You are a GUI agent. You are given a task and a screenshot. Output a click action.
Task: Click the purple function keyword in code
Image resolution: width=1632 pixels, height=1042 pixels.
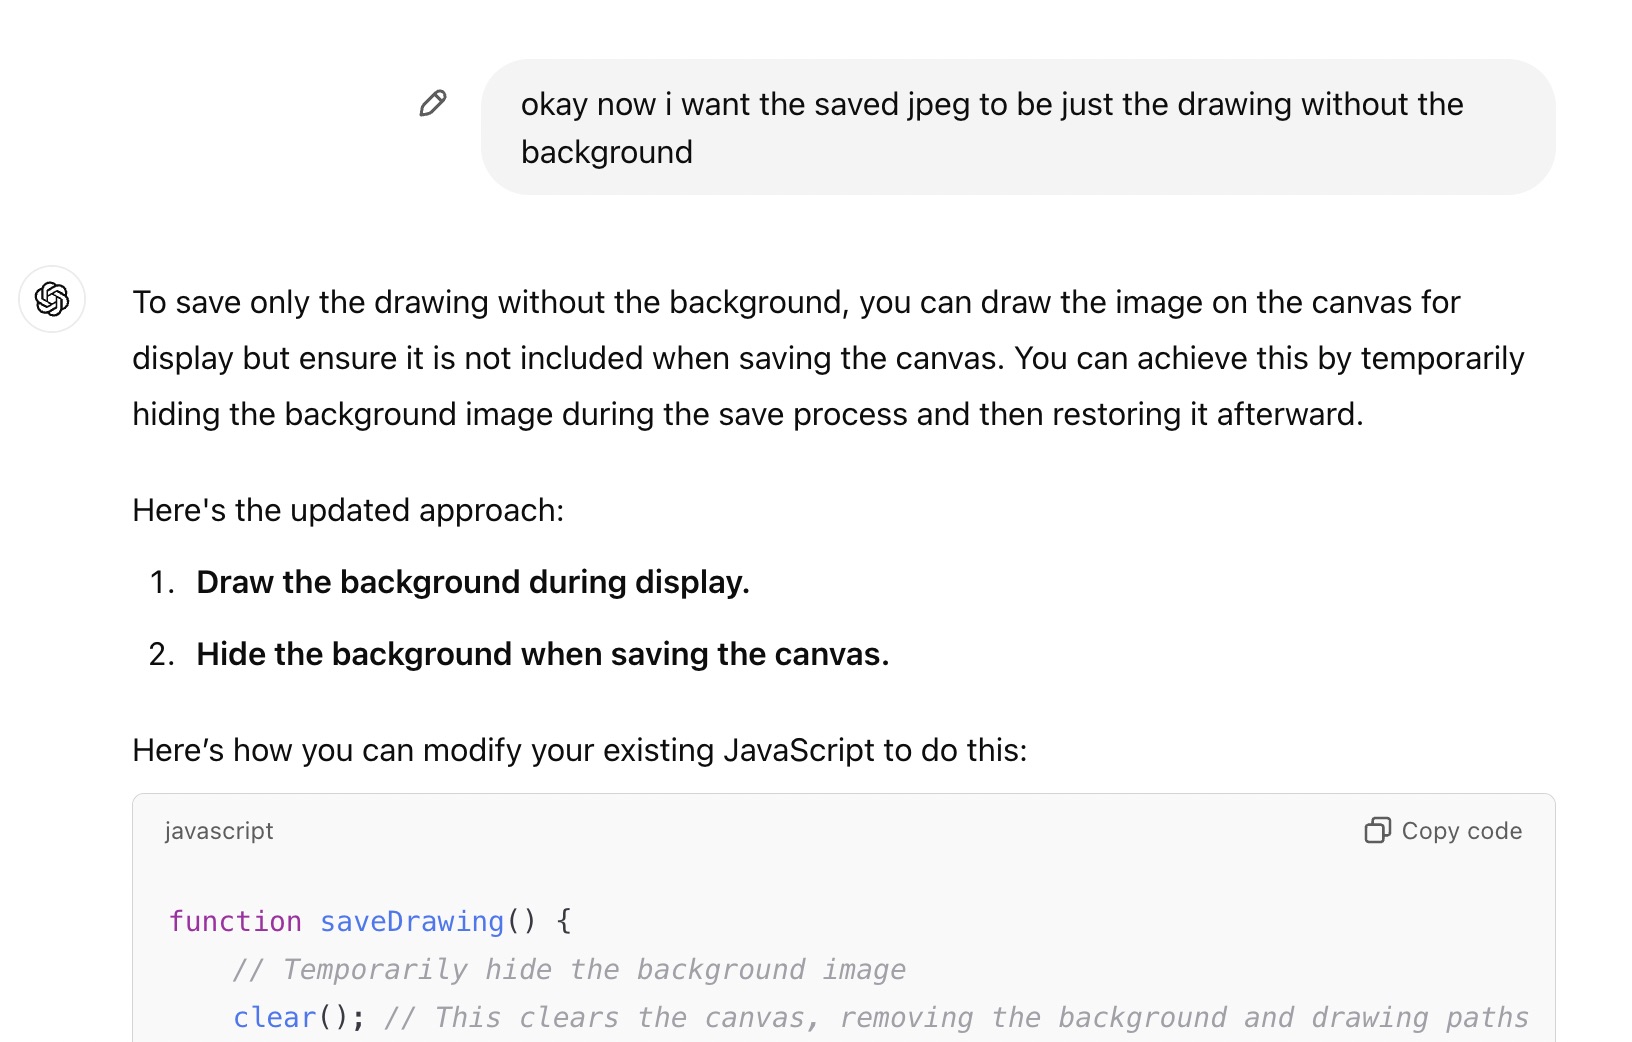[235, 921]
